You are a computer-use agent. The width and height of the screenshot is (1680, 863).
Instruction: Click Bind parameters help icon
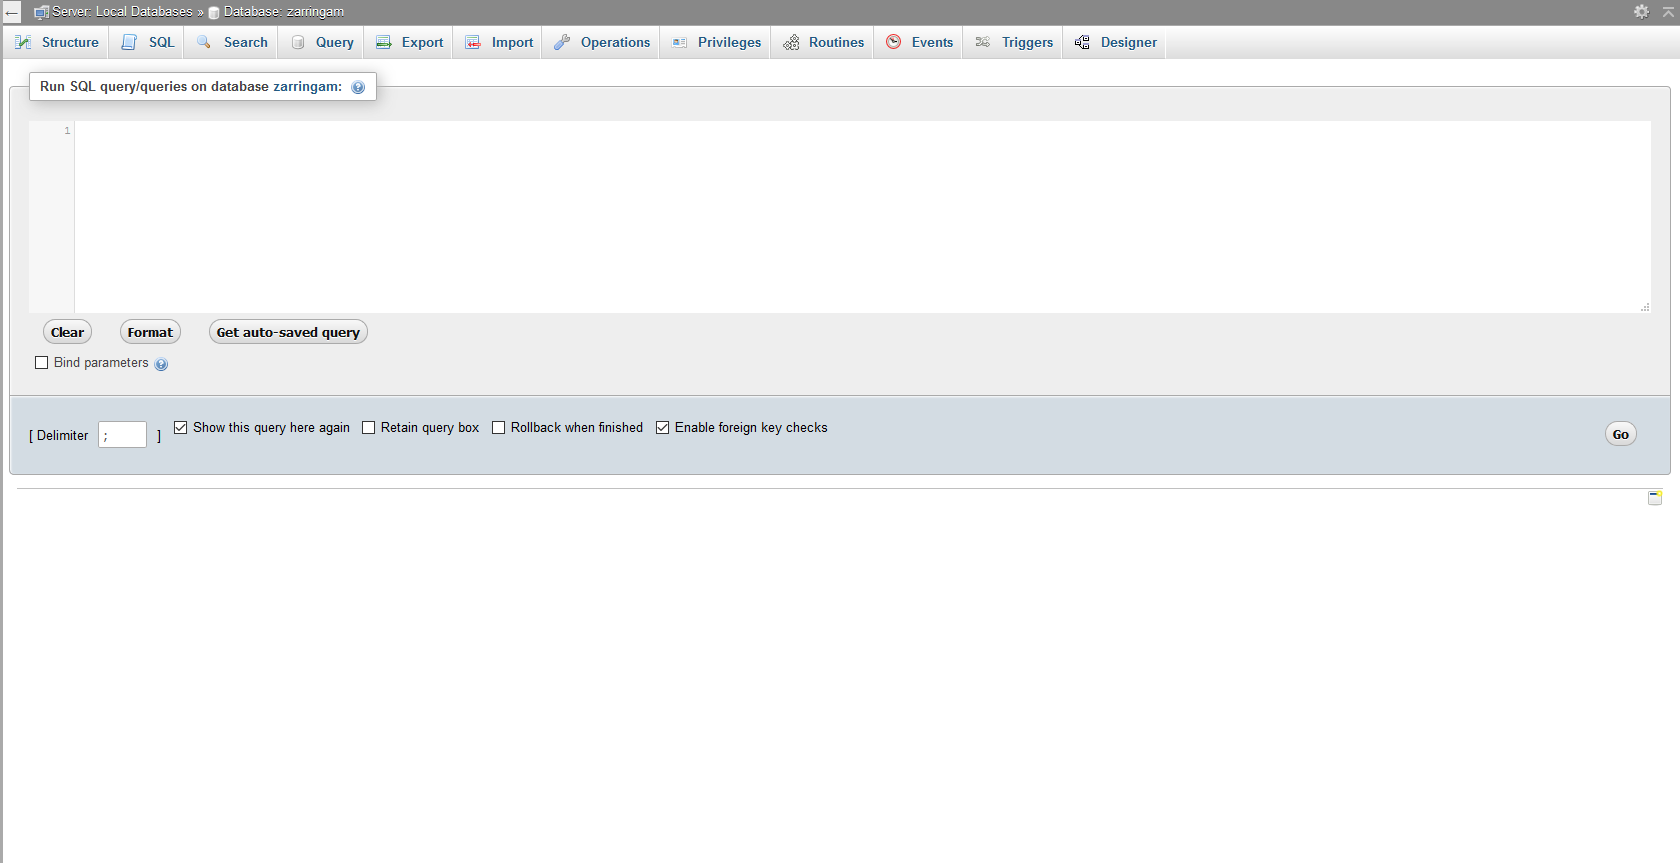point(161,364)
